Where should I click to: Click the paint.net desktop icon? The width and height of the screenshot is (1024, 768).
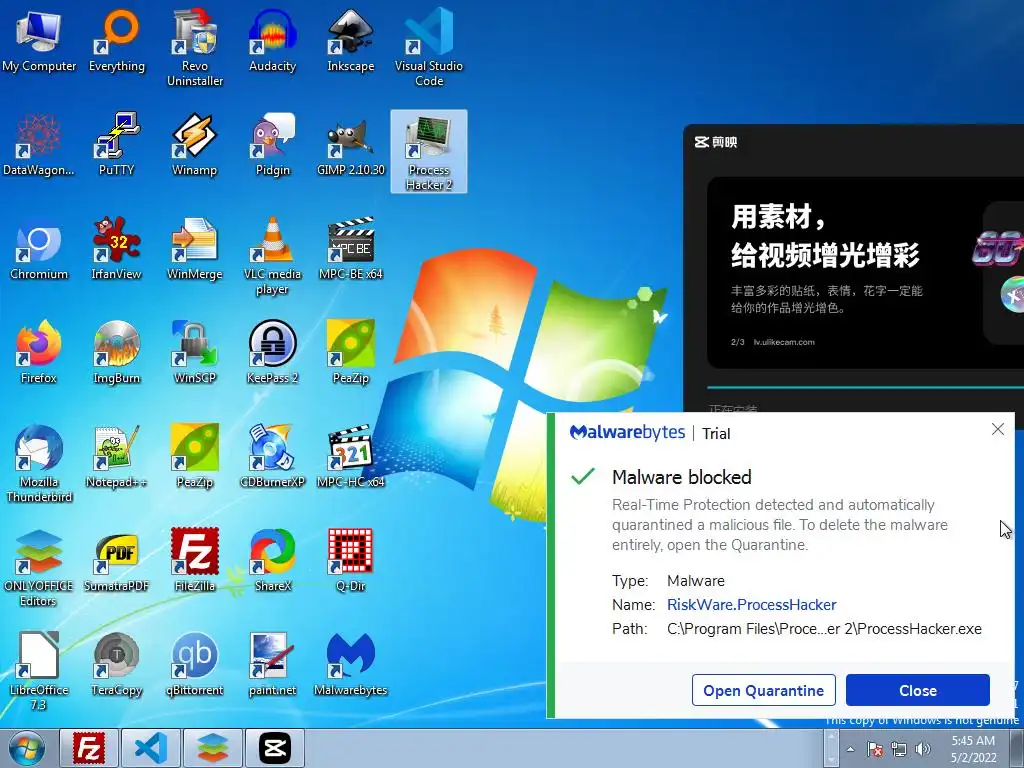[272, 664]
